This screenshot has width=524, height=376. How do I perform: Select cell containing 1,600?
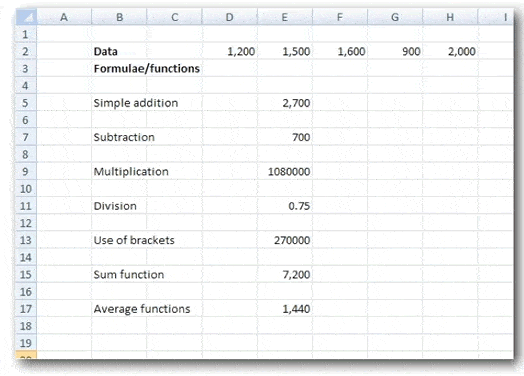(340, 51)
